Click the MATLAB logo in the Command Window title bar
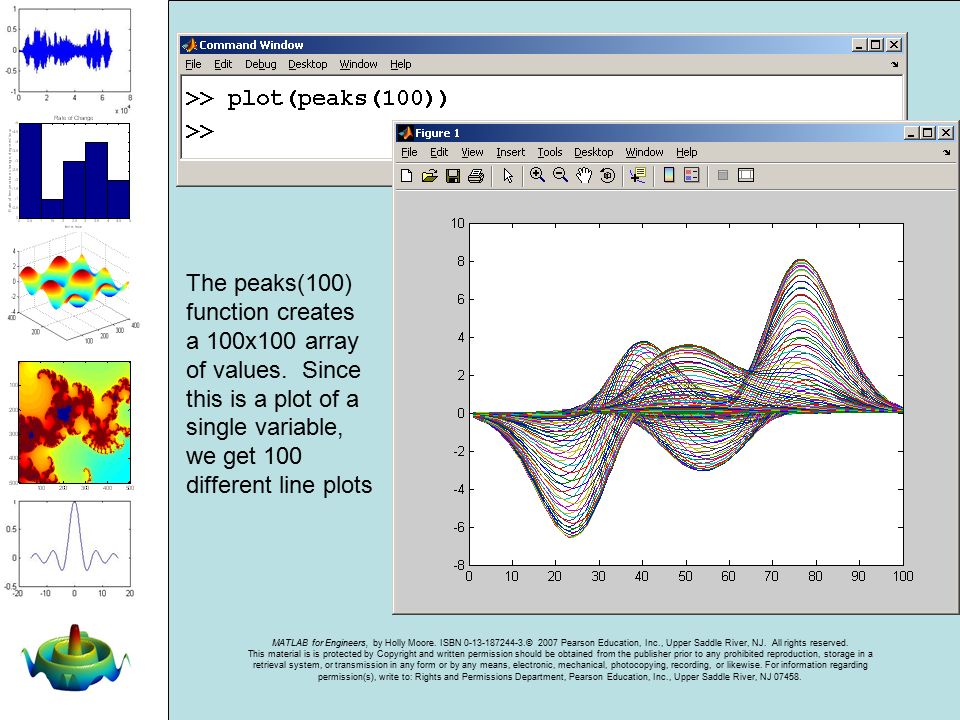960x720 pixels. pyautogui.click(x=189, y=45)
